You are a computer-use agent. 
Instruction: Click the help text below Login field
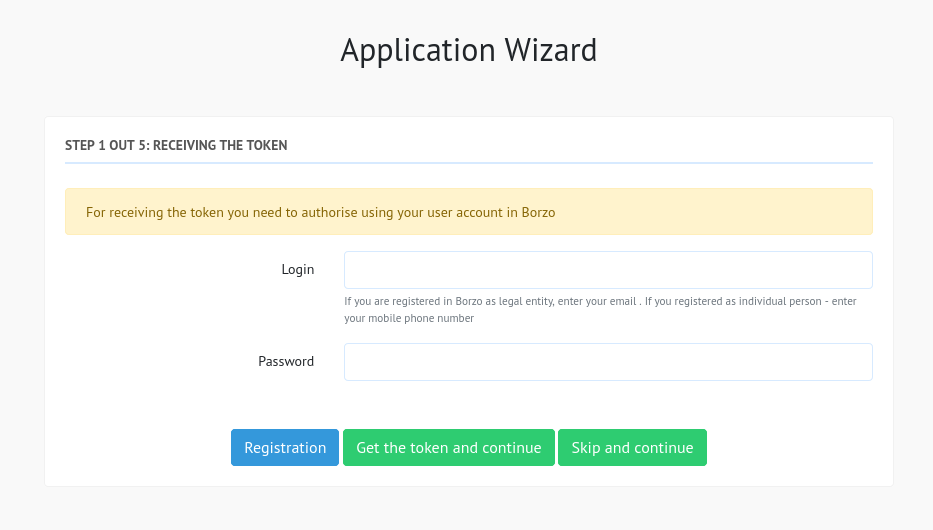600,309
